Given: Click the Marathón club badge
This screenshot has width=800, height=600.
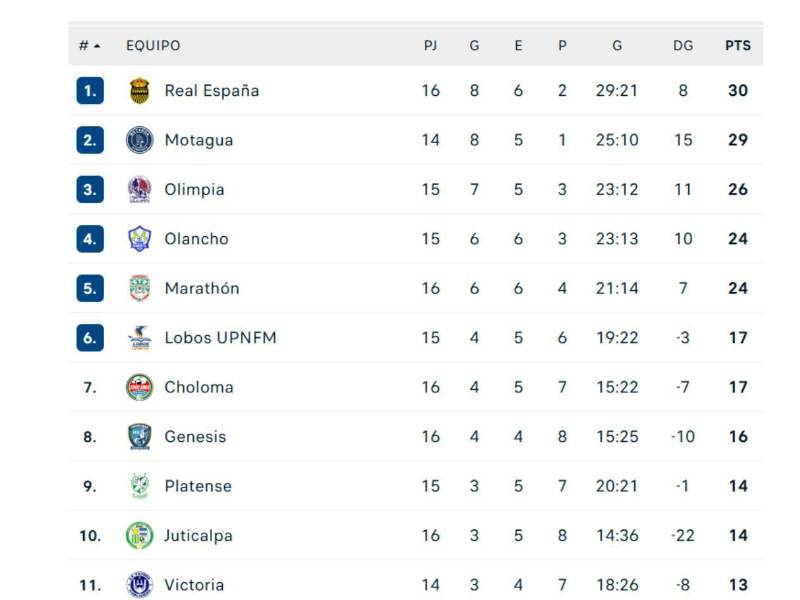Looking at the screenshot, I should pyautogui.click(x=140, y=288).
